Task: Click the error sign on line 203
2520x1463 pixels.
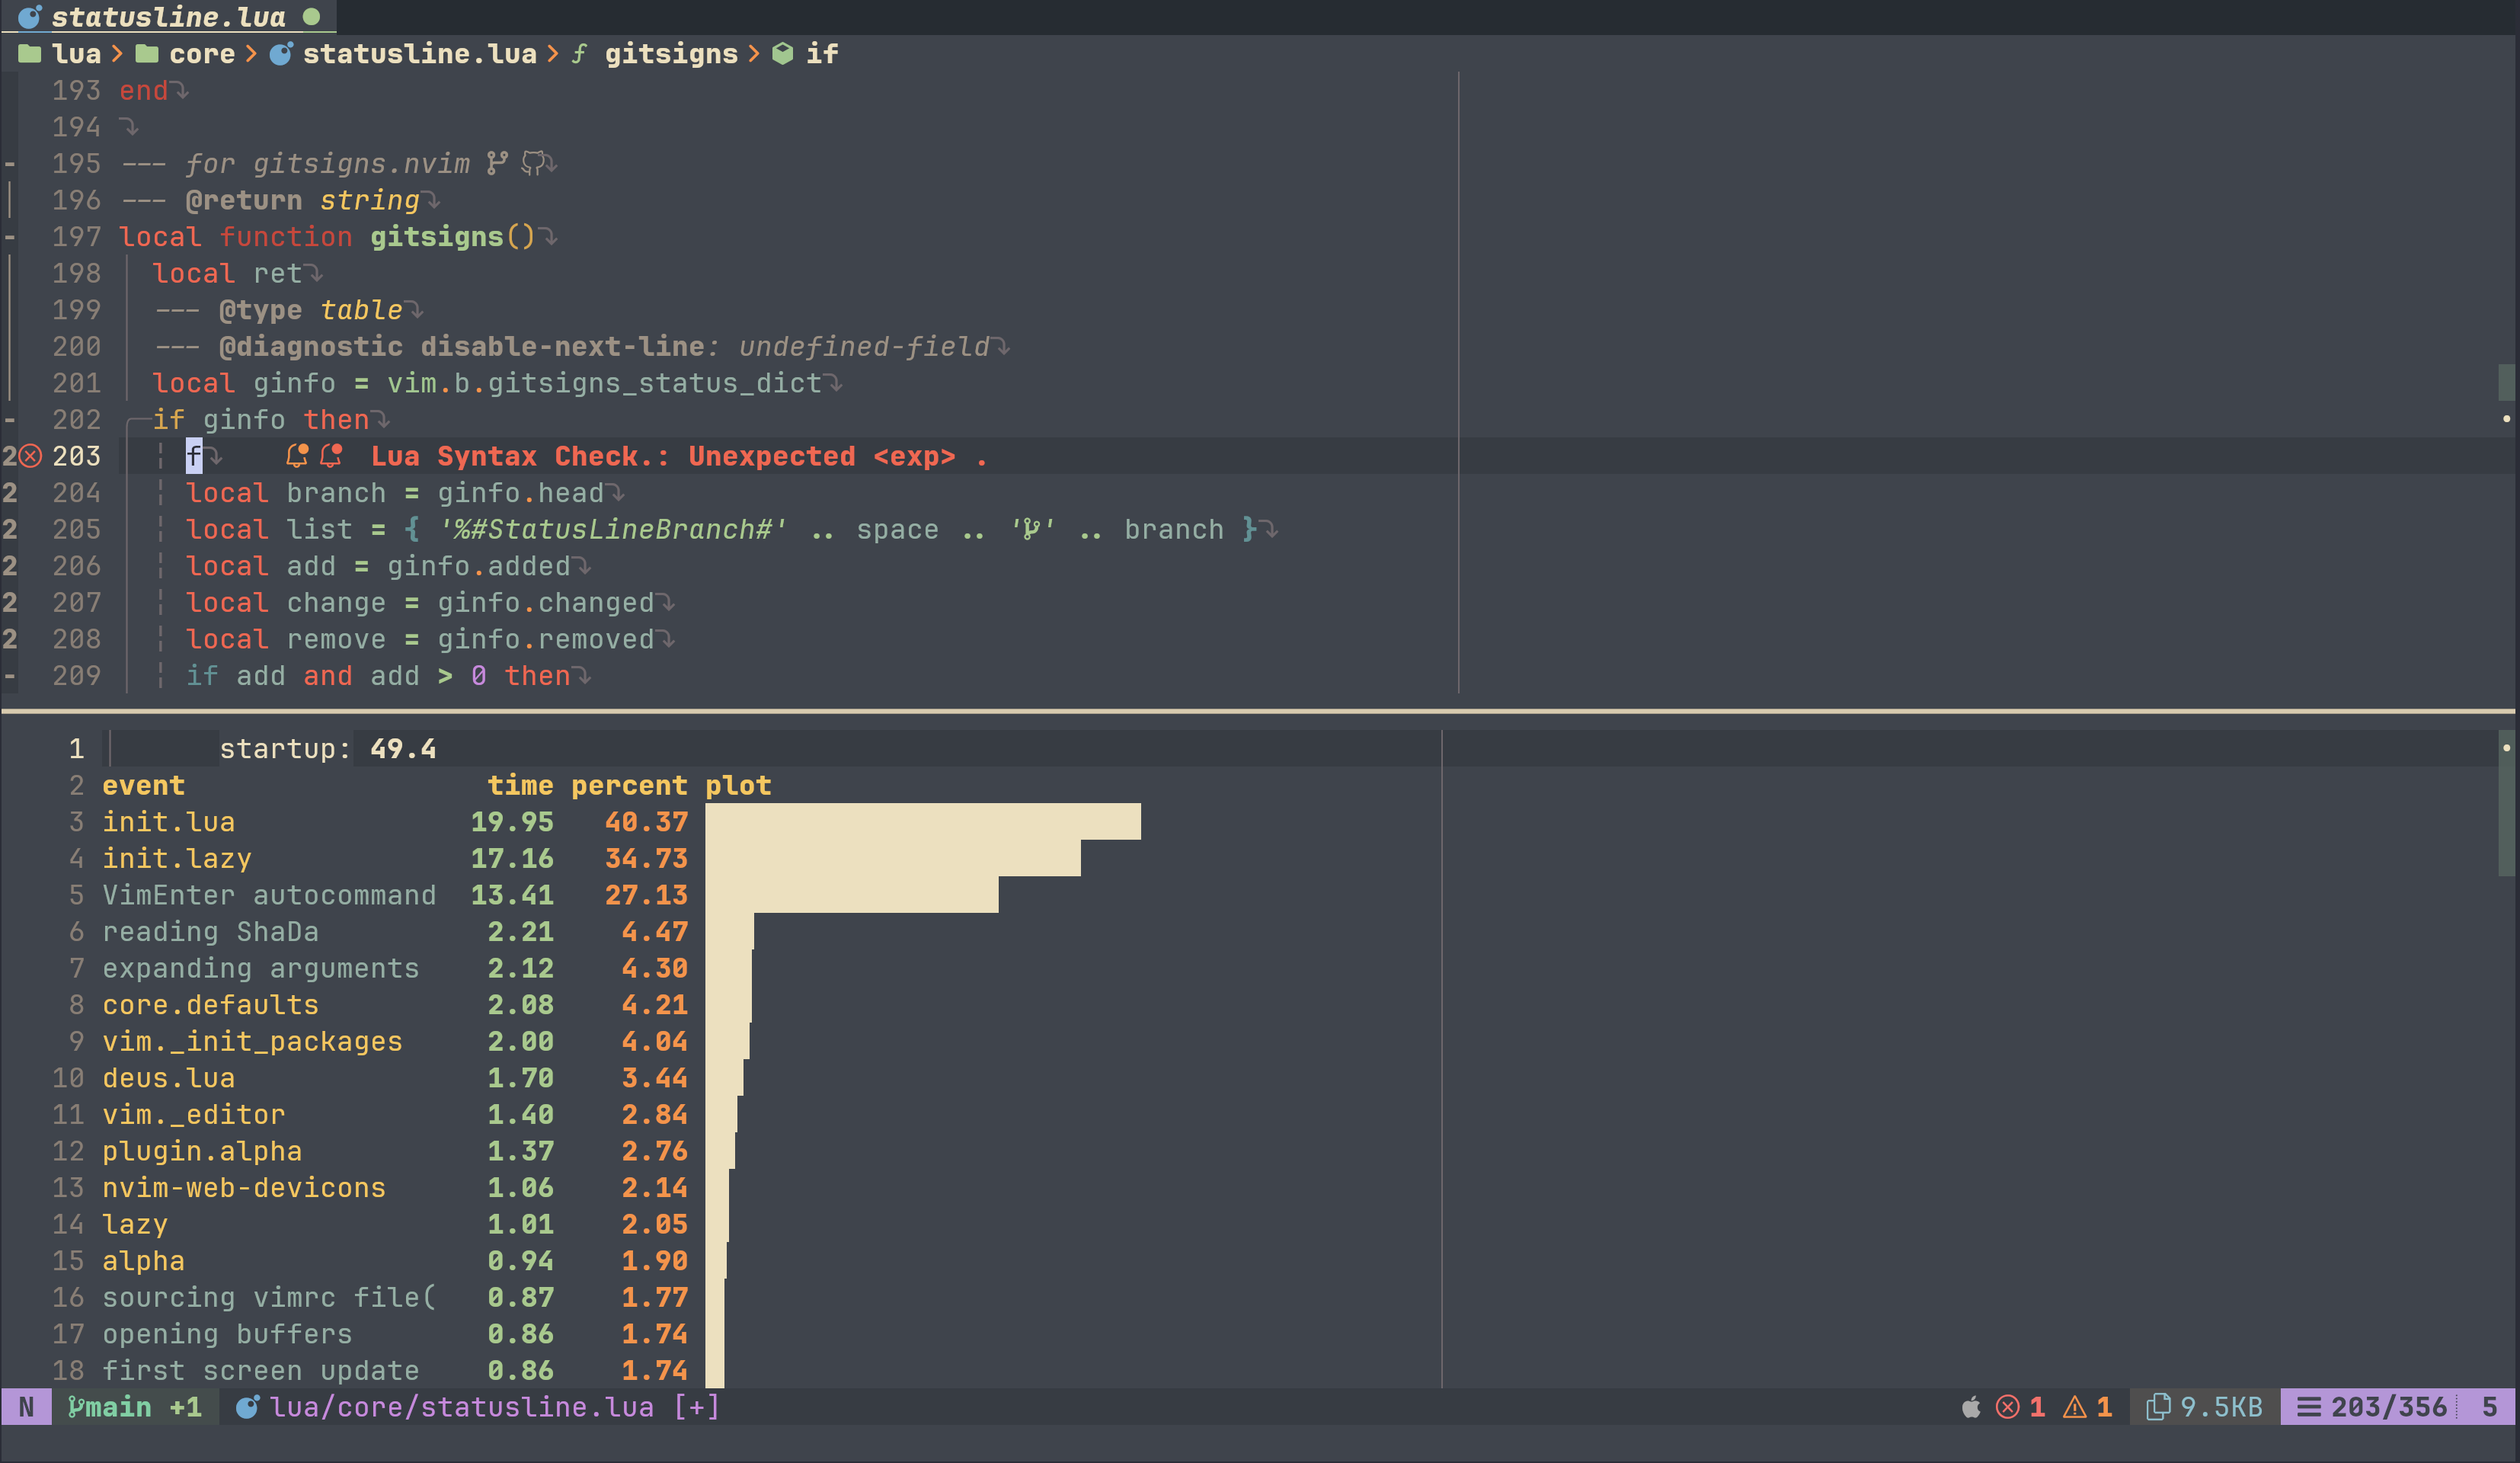Action: pos(31,457)
